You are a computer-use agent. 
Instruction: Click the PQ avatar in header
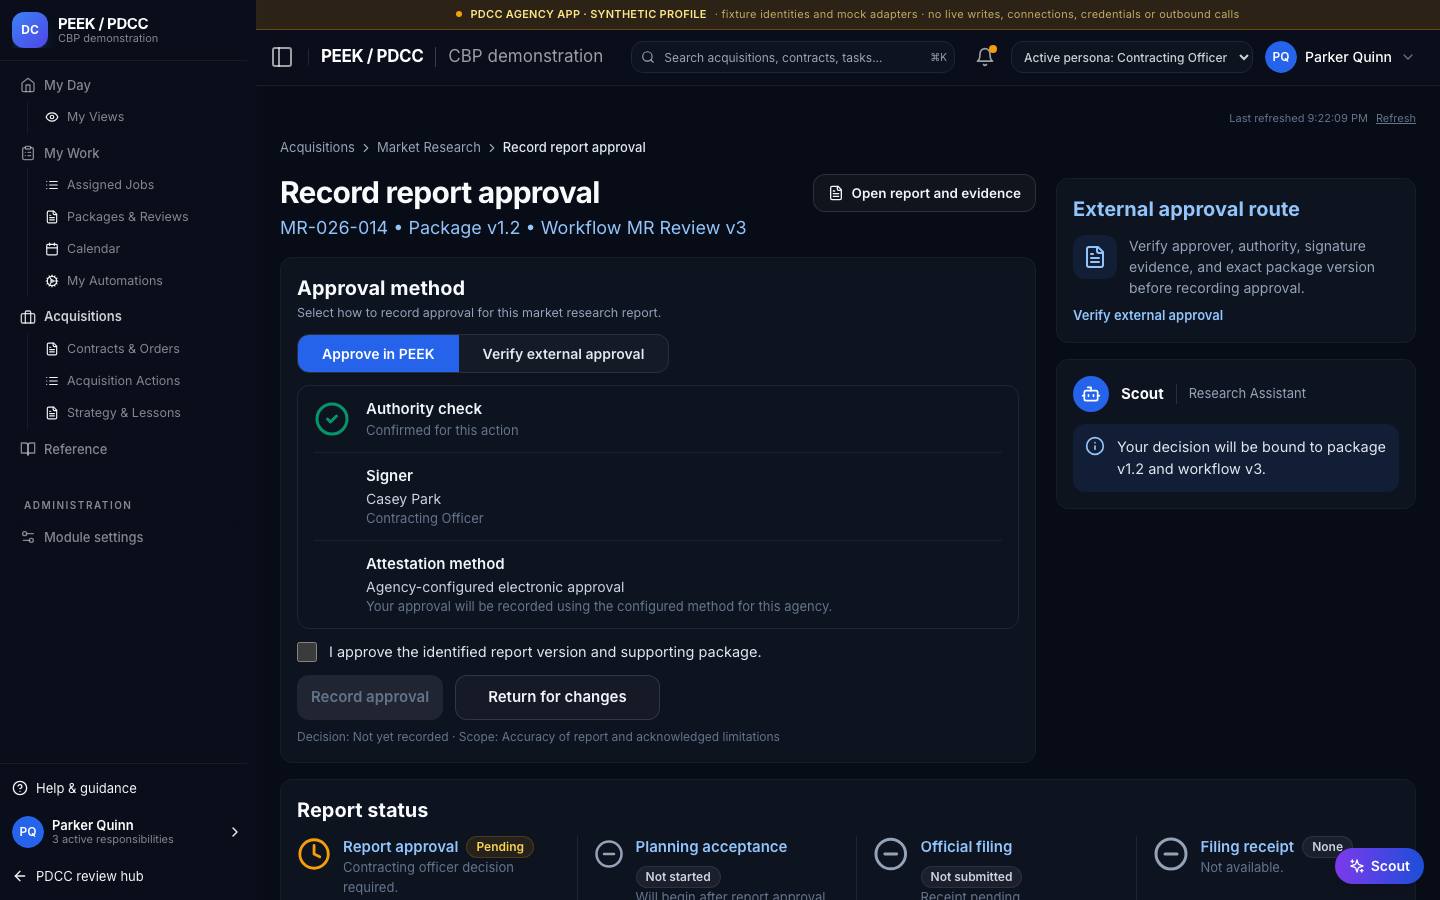pyautogui.click(x=1281, y=57)
